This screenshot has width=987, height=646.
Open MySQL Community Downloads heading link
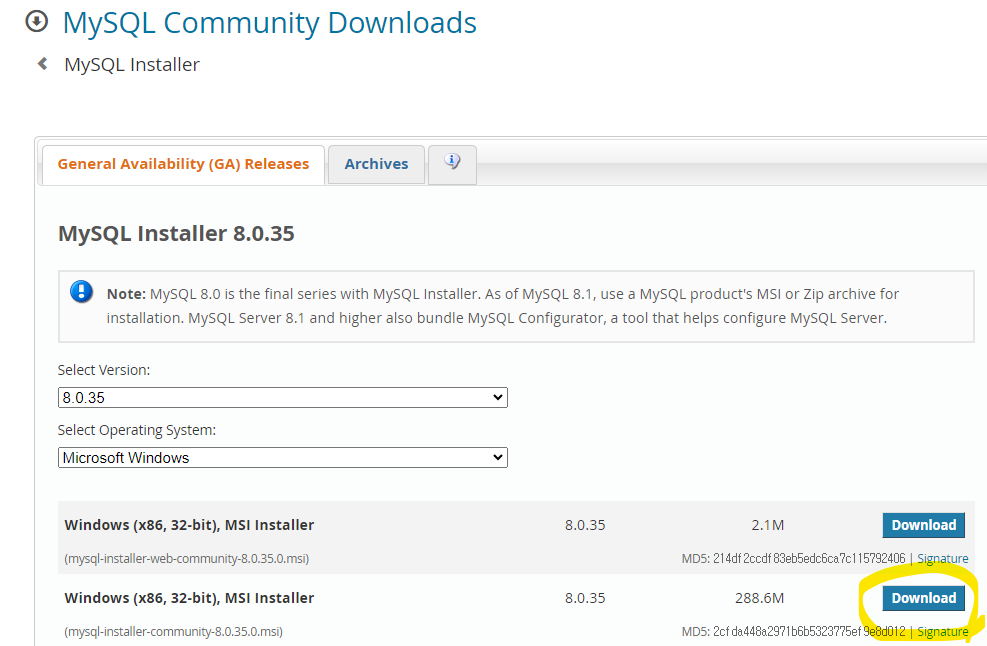[x=269, y=23]
